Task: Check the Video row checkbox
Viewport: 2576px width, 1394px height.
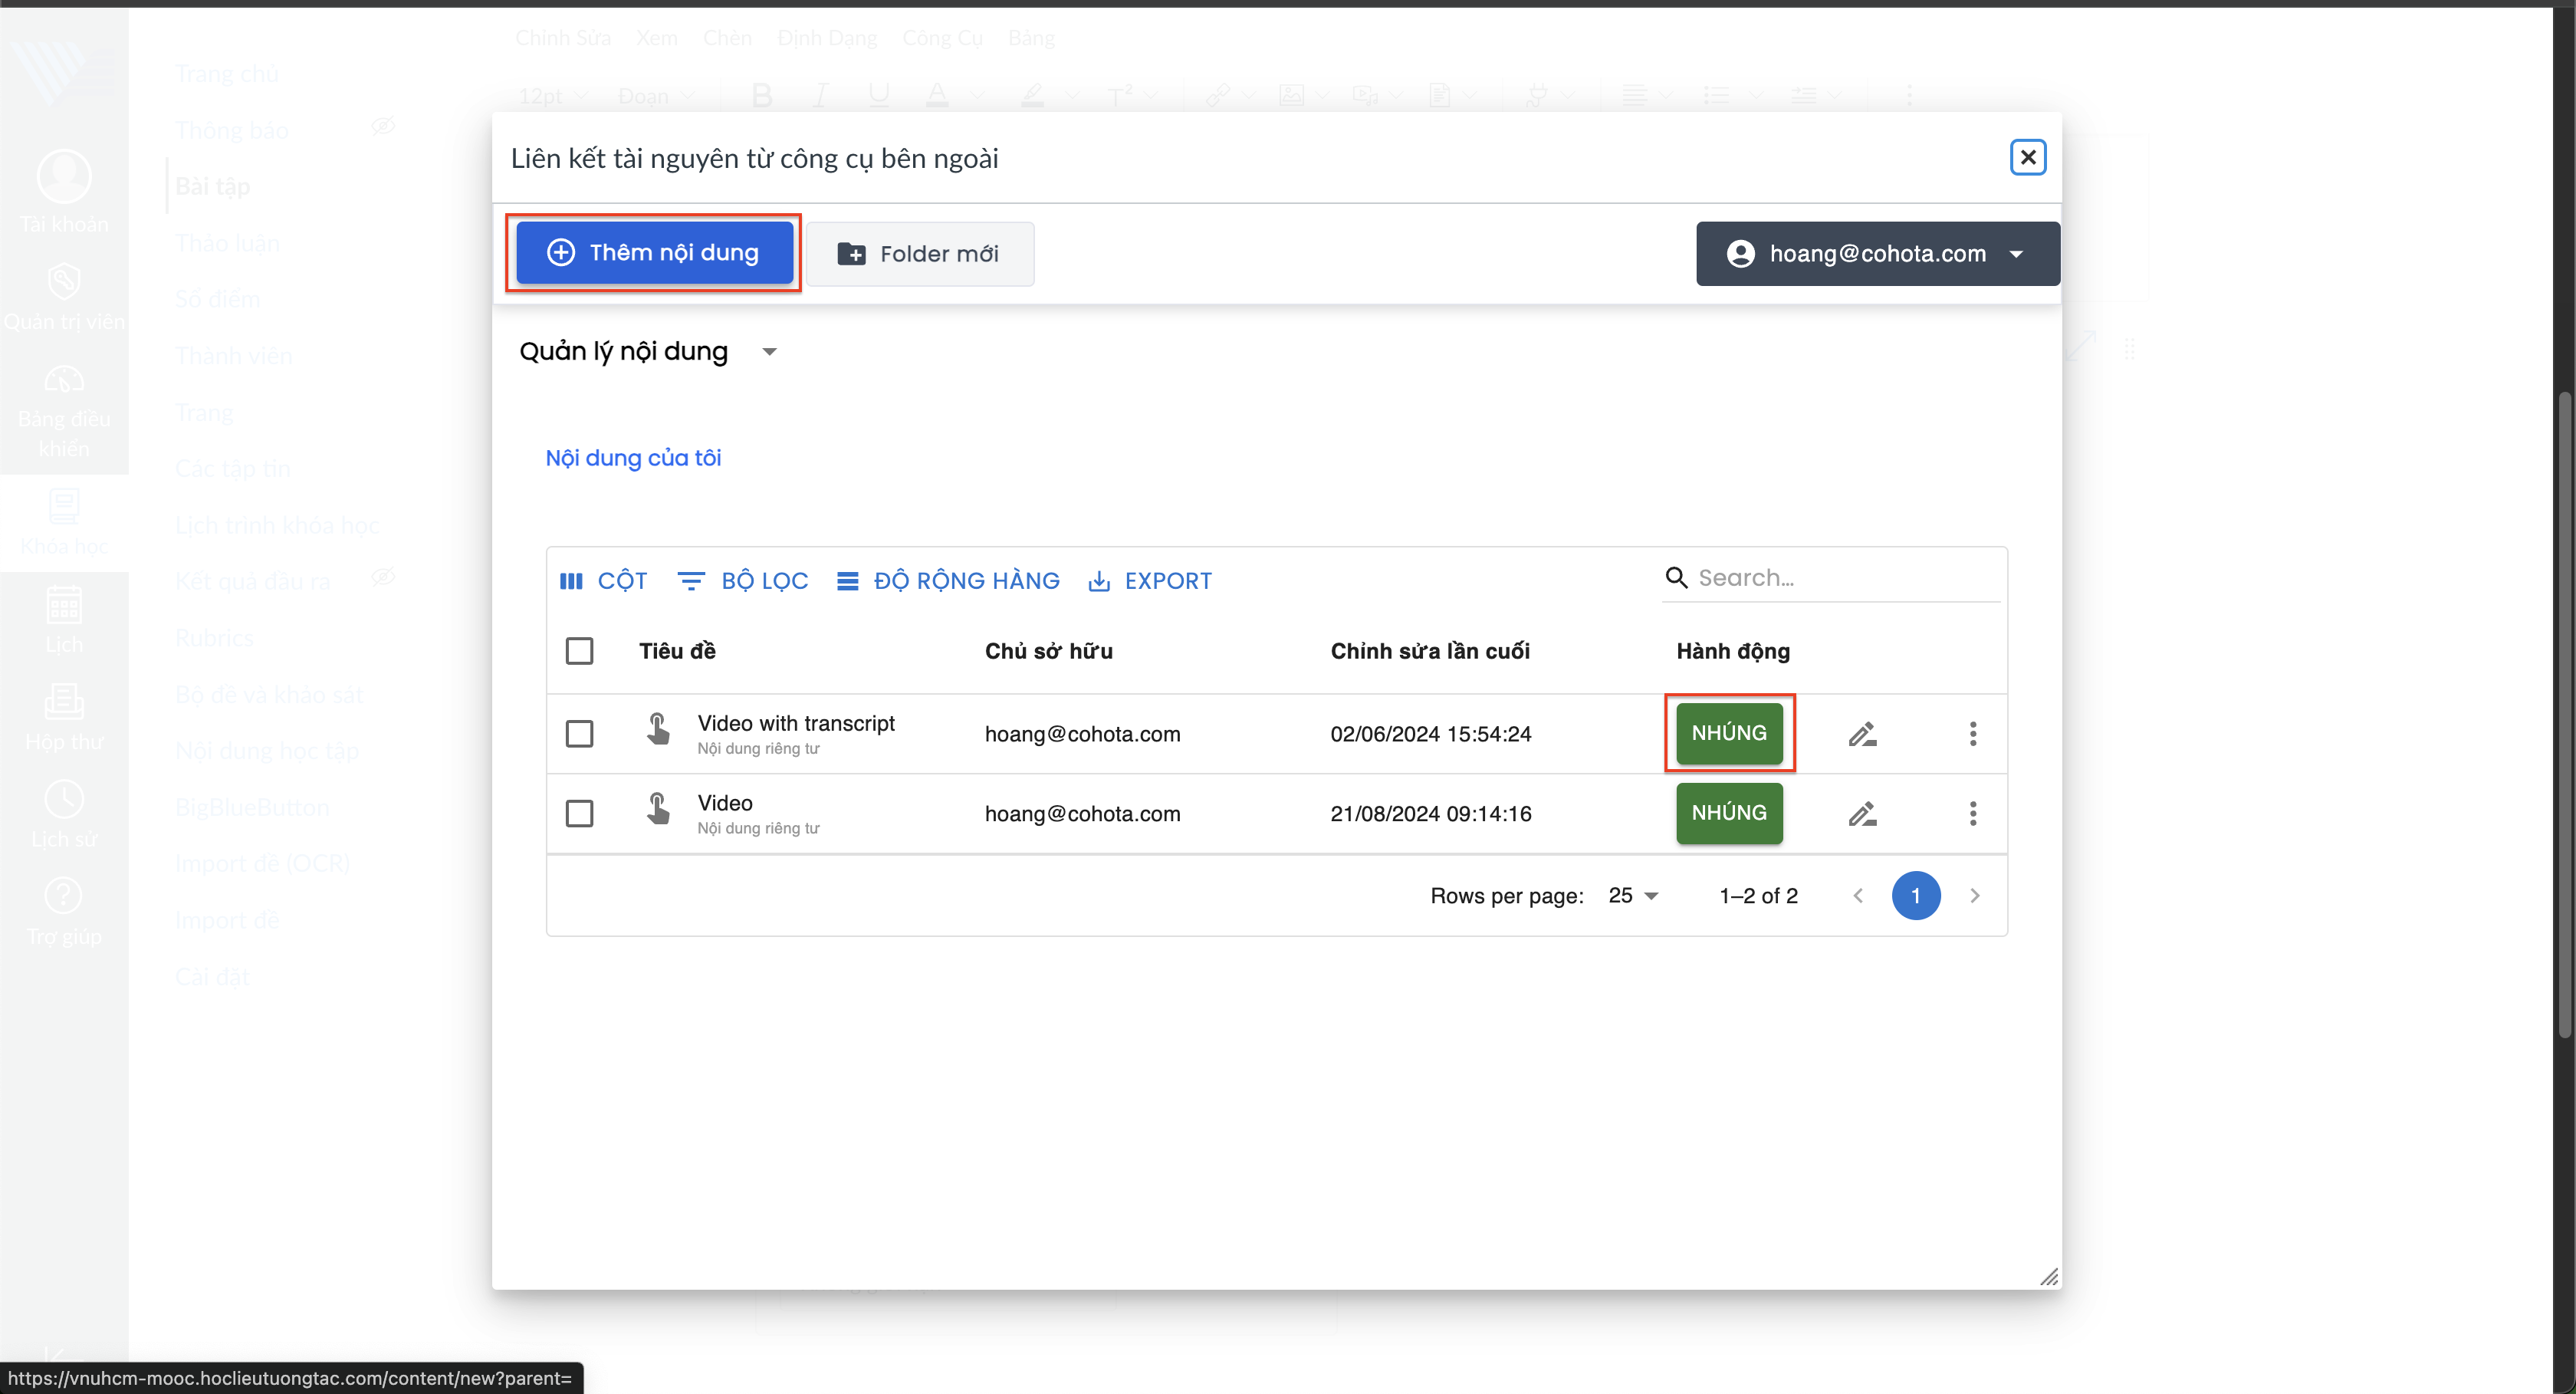Action: (579, 814)
